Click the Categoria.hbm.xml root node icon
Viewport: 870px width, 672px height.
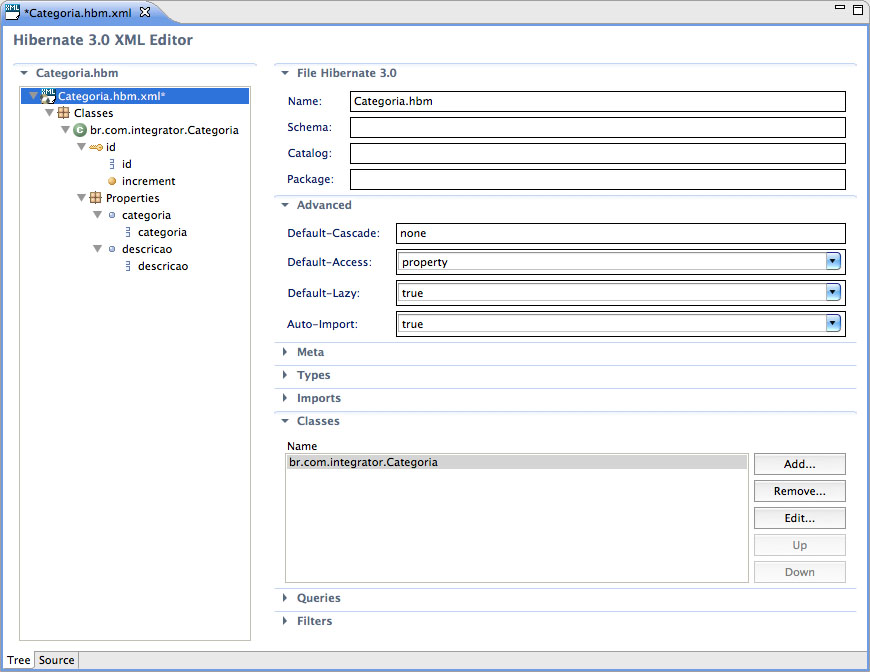pos(48,96)
